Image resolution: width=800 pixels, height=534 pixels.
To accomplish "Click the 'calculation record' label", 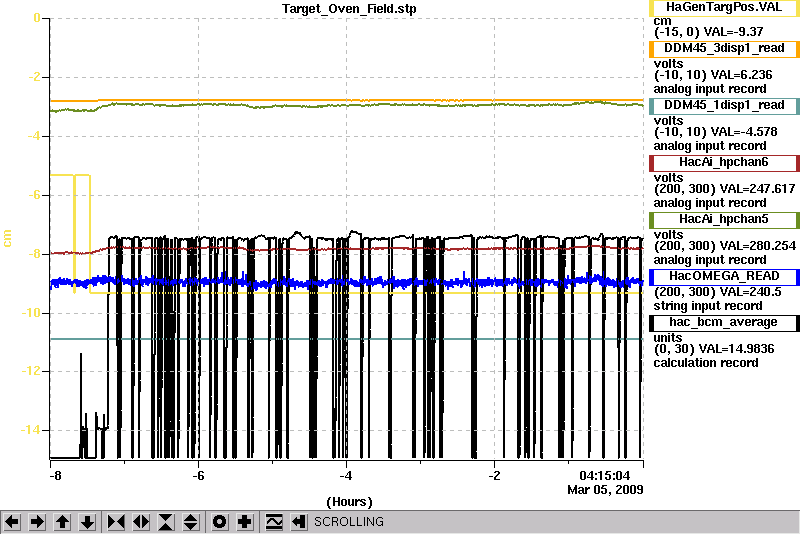I will point(706,363).
